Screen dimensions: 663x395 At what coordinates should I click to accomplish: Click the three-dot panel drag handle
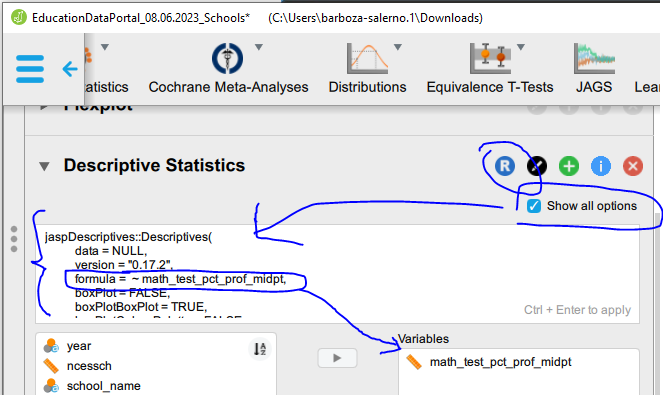(x=14, y=239)
